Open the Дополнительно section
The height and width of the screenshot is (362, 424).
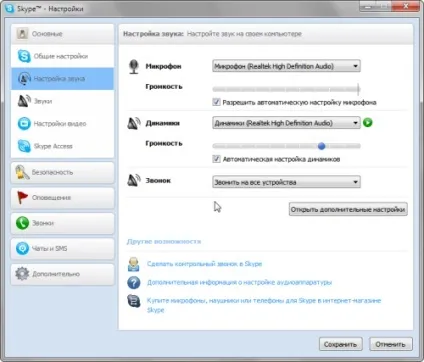62,274
